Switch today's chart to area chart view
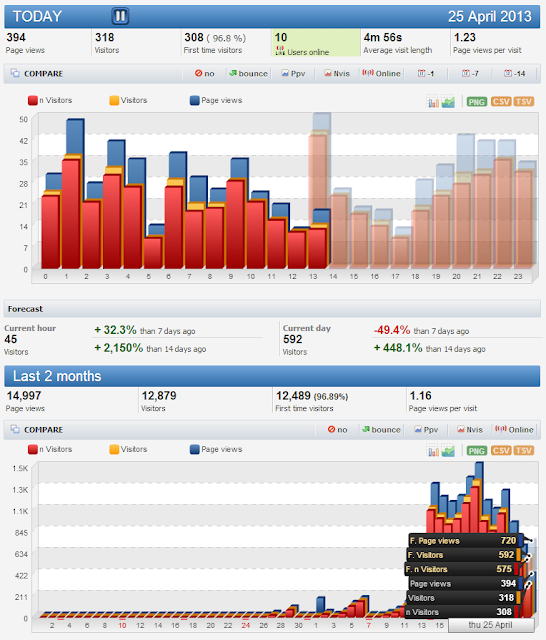The width and height of the screenshot is (546, 640). [x=448, y=101]
